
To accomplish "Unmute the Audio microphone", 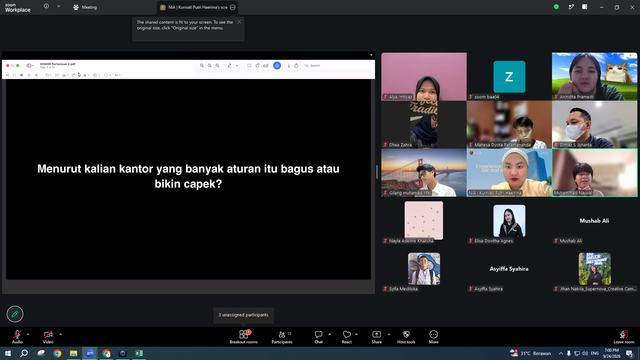I will coord(17,337).
